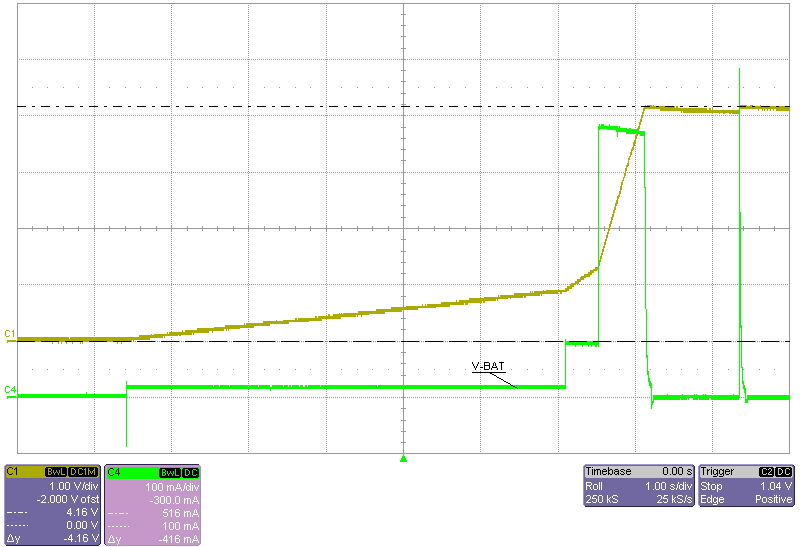Click the DC badge in Trigger box
Viewport: 800px width, 547px height.
[x=784, y=472]
